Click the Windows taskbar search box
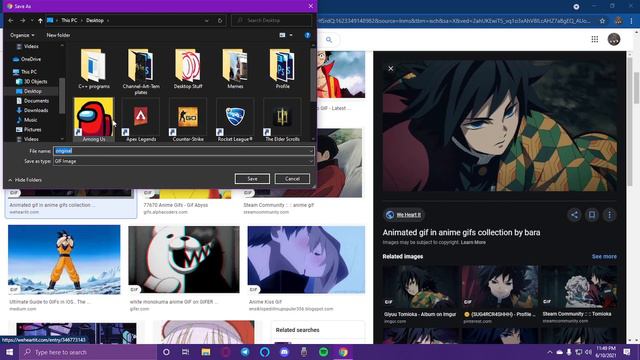Viewport: 640px width, 360px height. 88,352
